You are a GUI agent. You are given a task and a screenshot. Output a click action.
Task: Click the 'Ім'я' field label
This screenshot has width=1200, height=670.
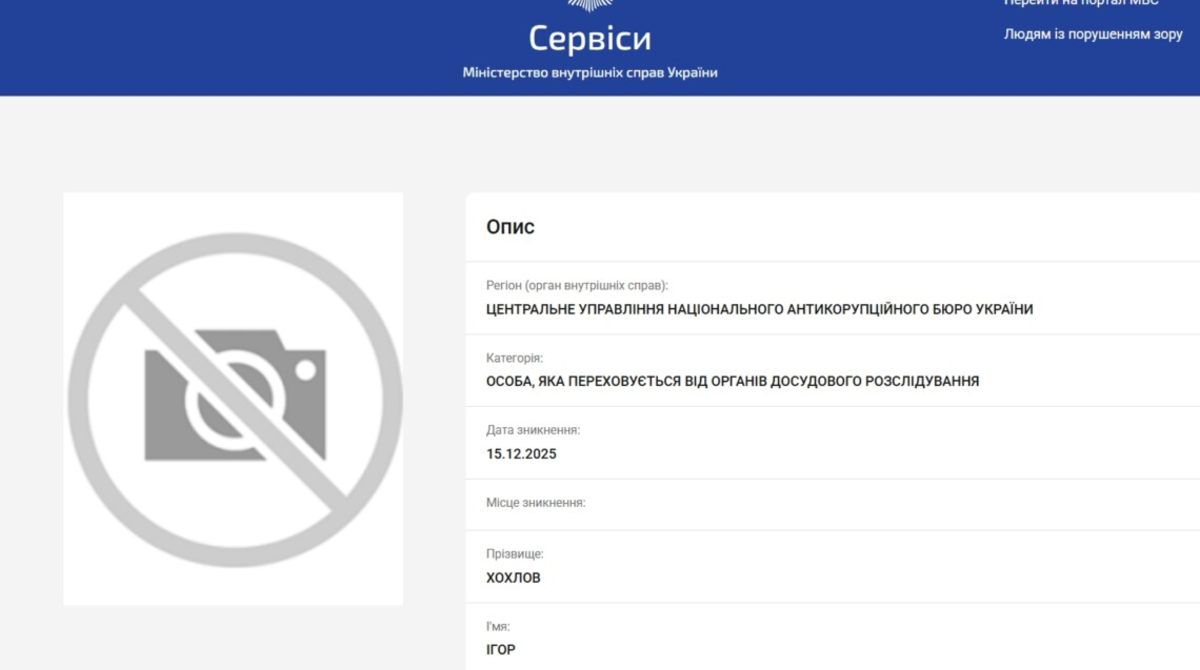click(498, 627)
